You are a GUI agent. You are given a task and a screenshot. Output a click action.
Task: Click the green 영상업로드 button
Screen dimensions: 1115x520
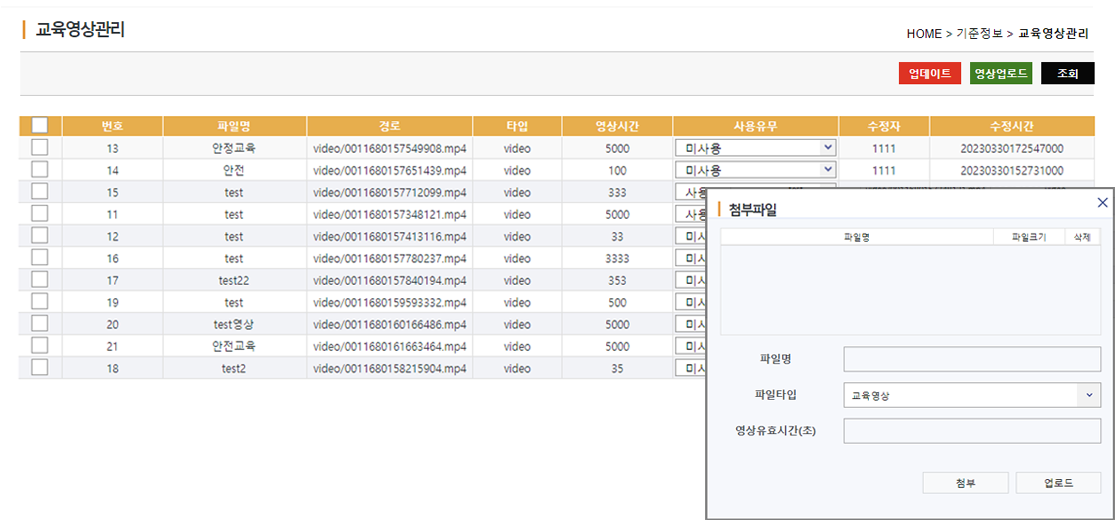point(1000,73)
